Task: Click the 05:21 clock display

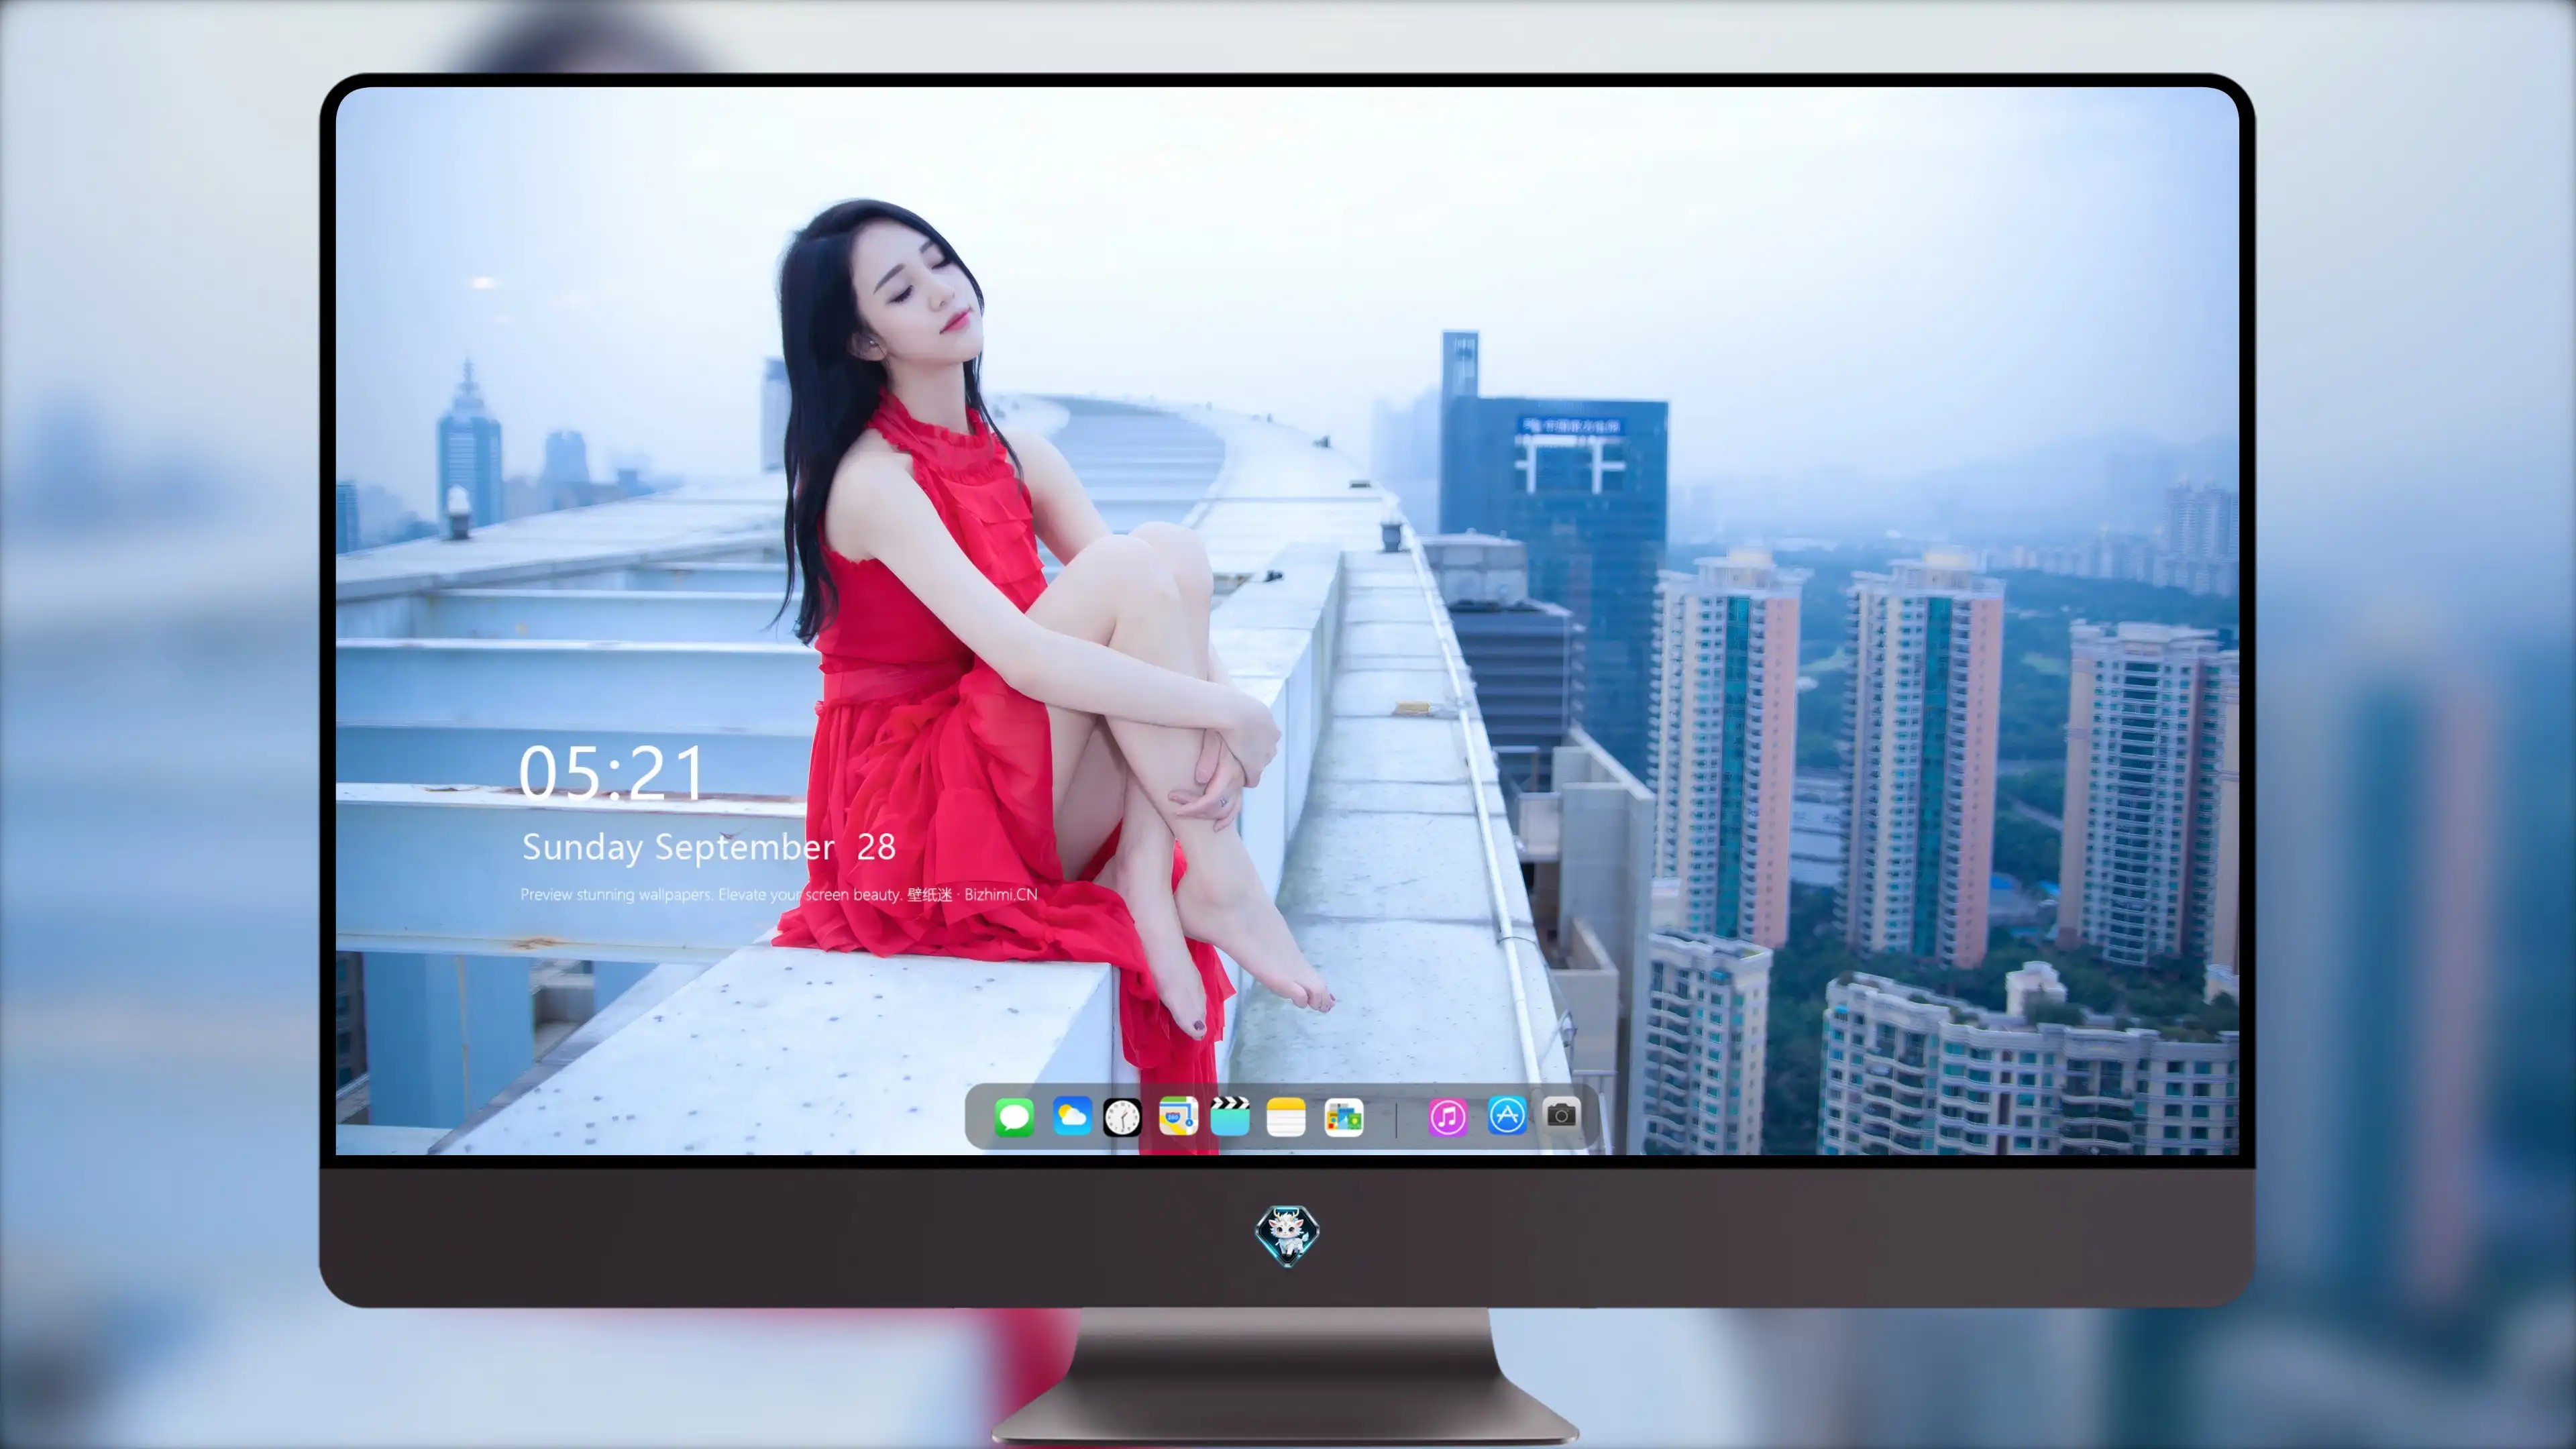Action: point(612,772)
